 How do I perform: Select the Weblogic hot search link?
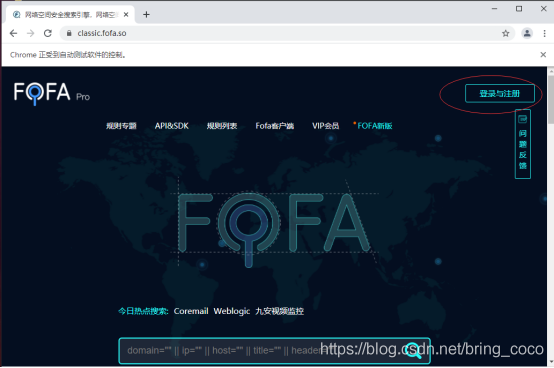232,311
